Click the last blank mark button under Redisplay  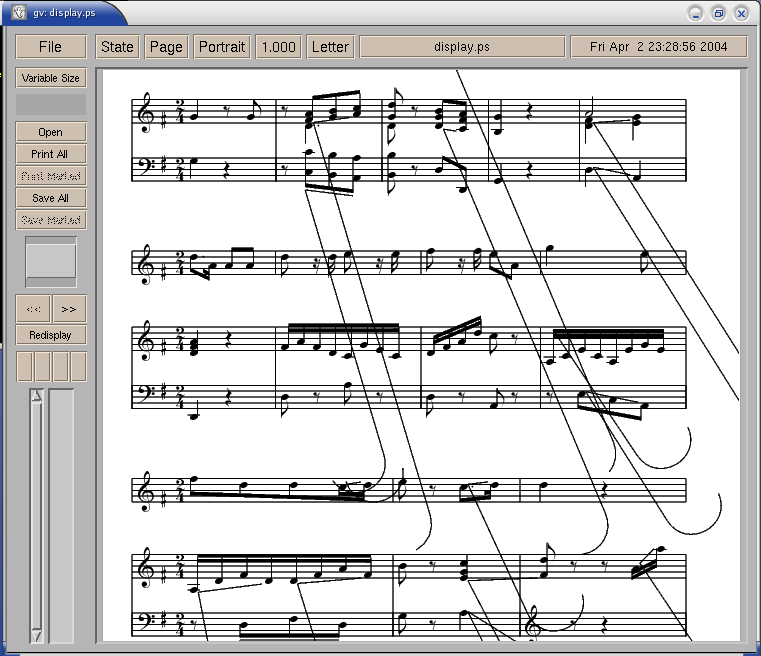point(78,366)
